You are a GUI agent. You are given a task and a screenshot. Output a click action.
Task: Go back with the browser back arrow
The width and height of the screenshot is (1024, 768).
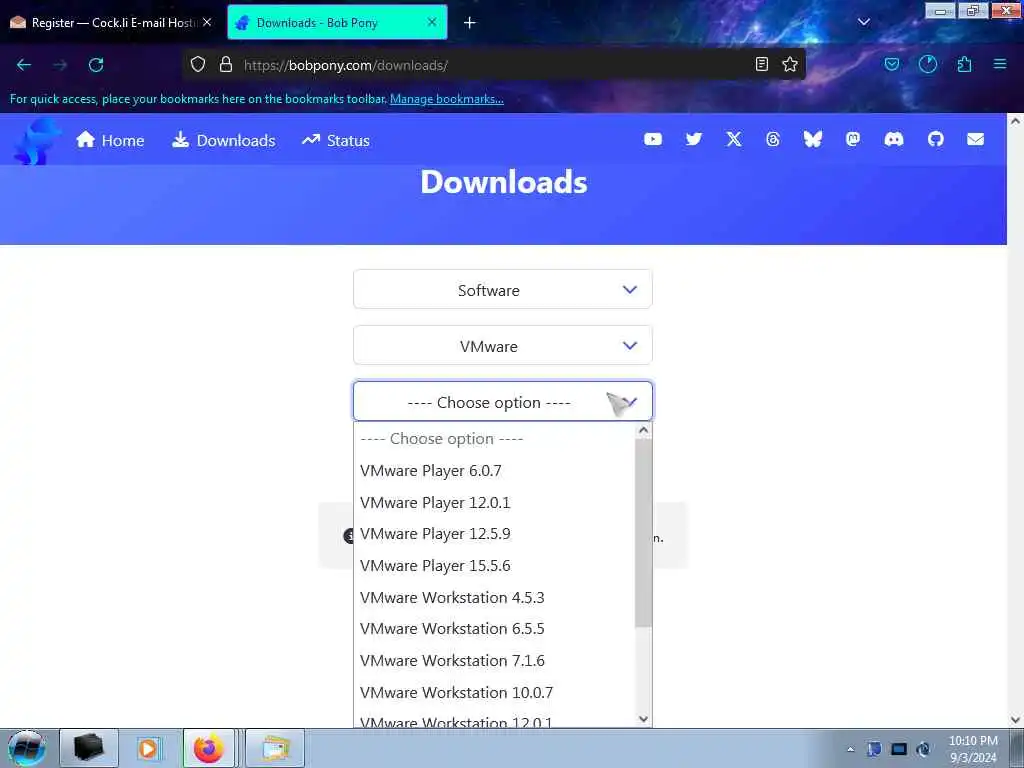pos(24,65)
